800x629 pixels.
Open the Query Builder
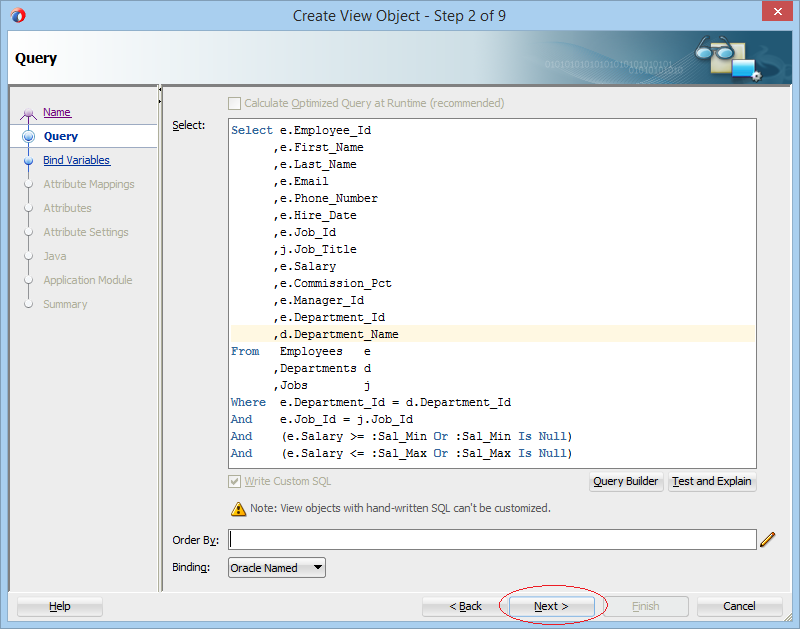tap(626, 481)
